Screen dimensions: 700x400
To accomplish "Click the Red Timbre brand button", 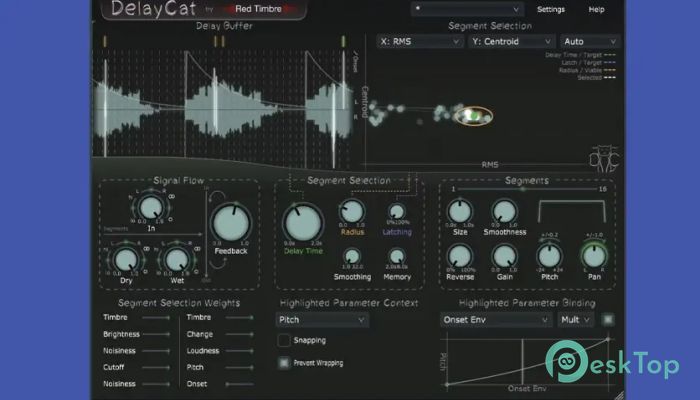I will click(x=262, y=12).
